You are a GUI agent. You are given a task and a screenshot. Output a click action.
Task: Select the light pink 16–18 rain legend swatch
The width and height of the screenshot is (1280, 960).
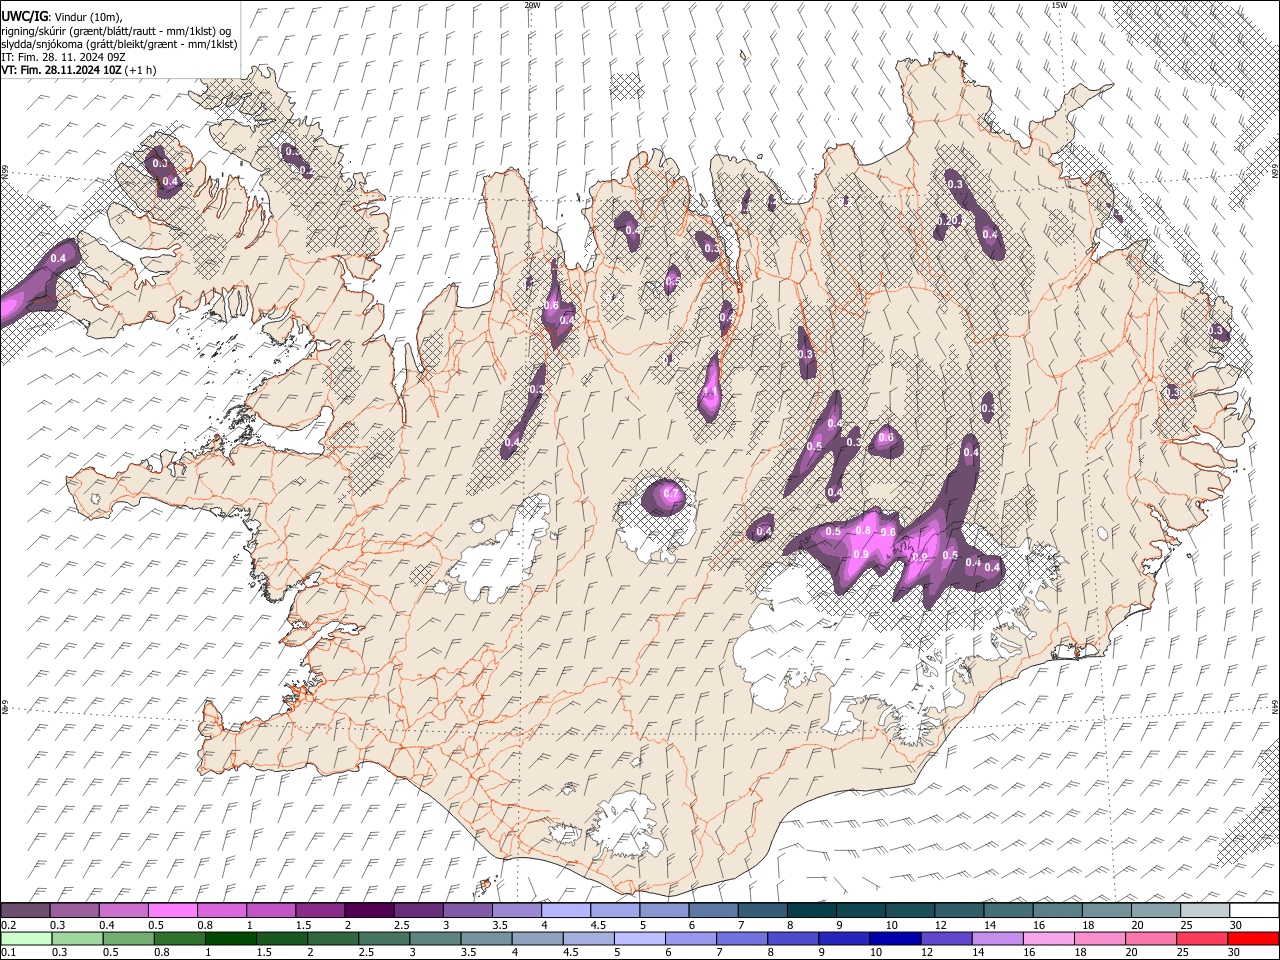(1048, 938)
